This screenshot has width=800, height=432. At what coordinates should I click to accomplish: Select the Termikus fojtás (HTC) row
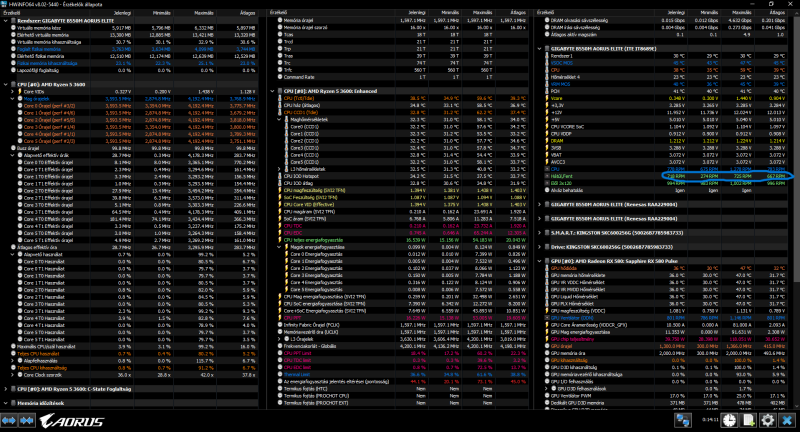coord(402,389)
